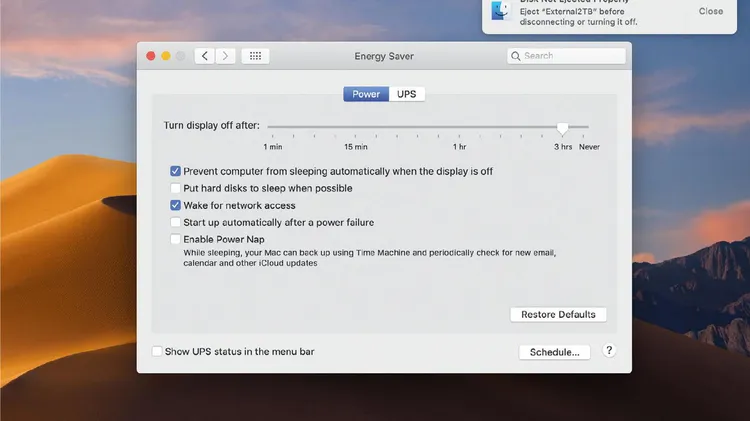
Task: Enable Put hard disks to sleep when possible
Action: [x=176, y=188]
